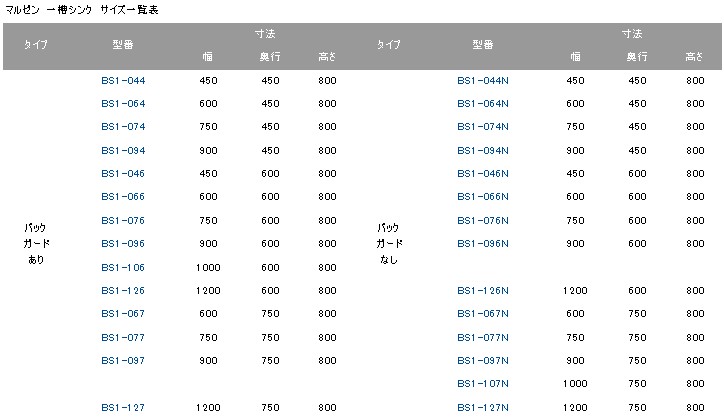The height and width of the screenshot is (419, 724).
Task: Click the right 高さ column header
Action: [x=694, y=57]
